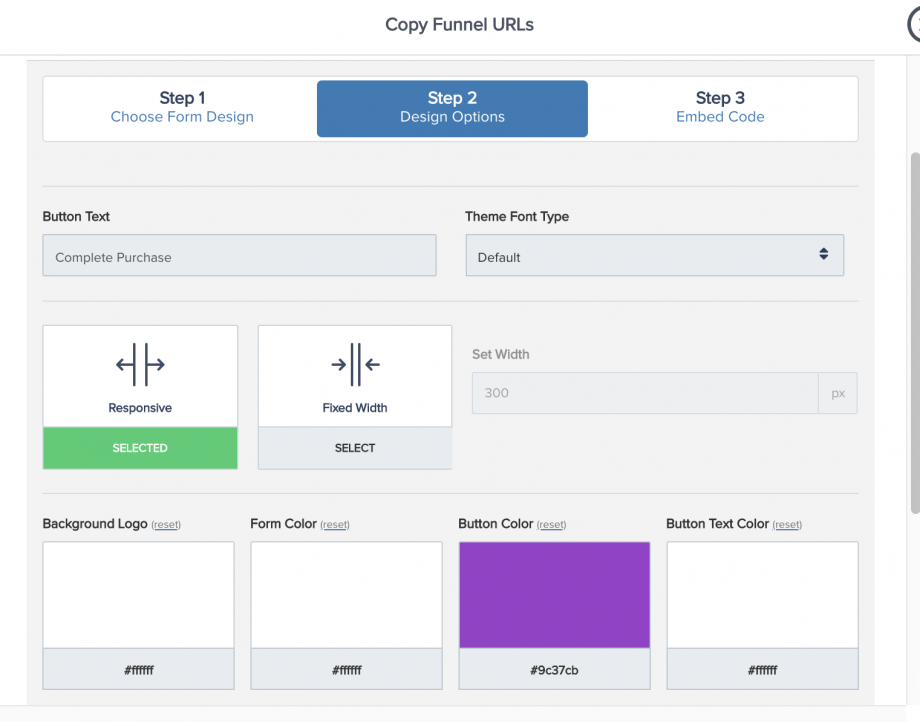Screen dimensions: 920x722
Task: Click the Fixed Width arrows icon
Action: (355, 364)
